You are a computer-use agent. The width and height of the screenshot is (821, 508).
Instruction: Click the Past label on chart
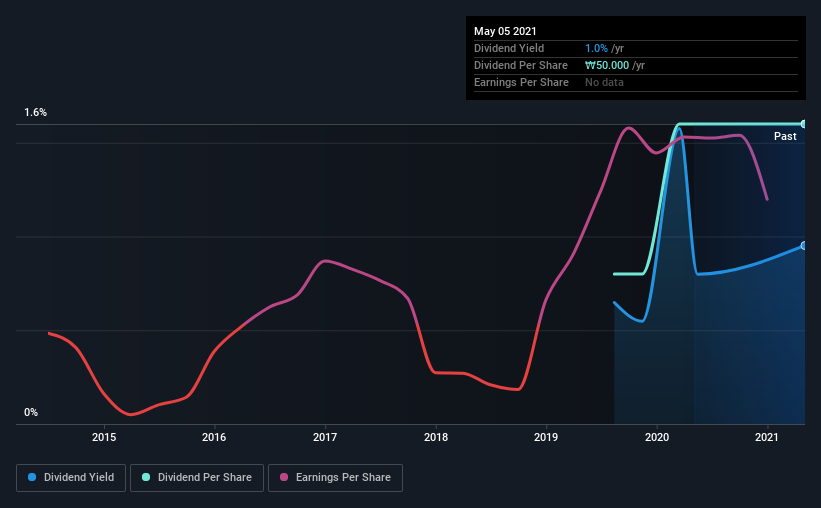pos(785,136)
